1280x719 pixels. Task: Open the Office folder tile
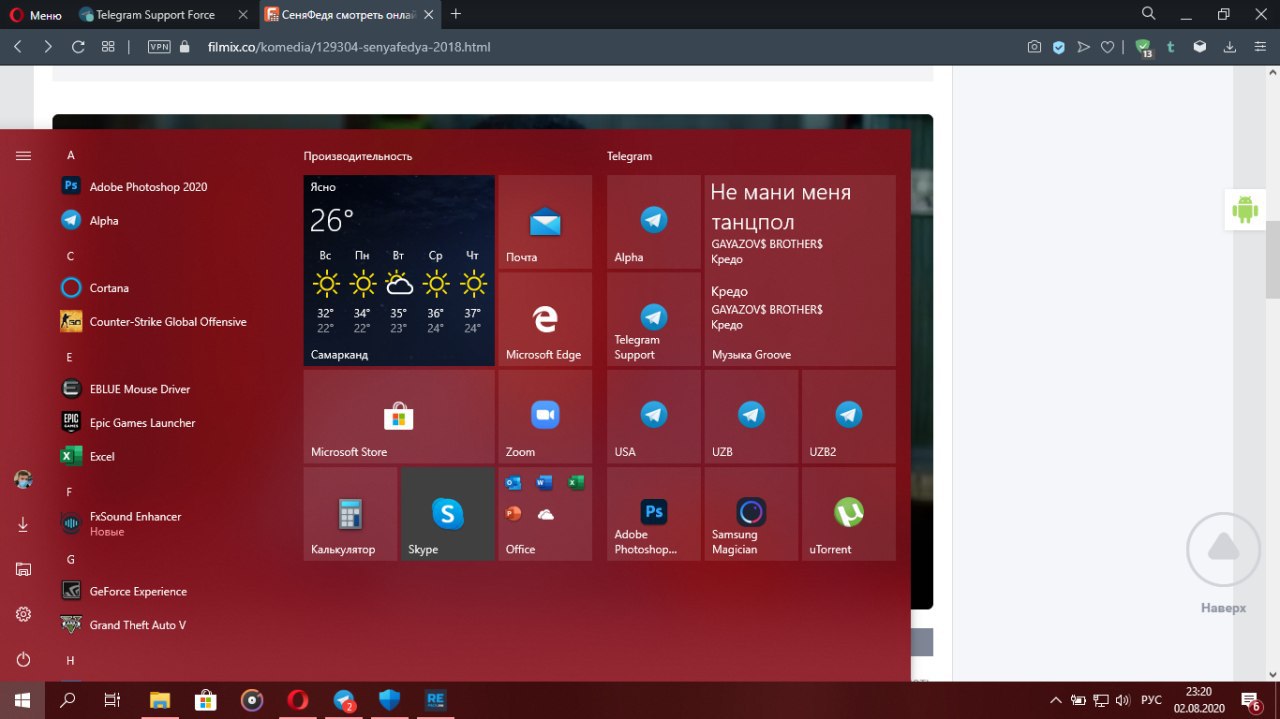tap(545, 514)
